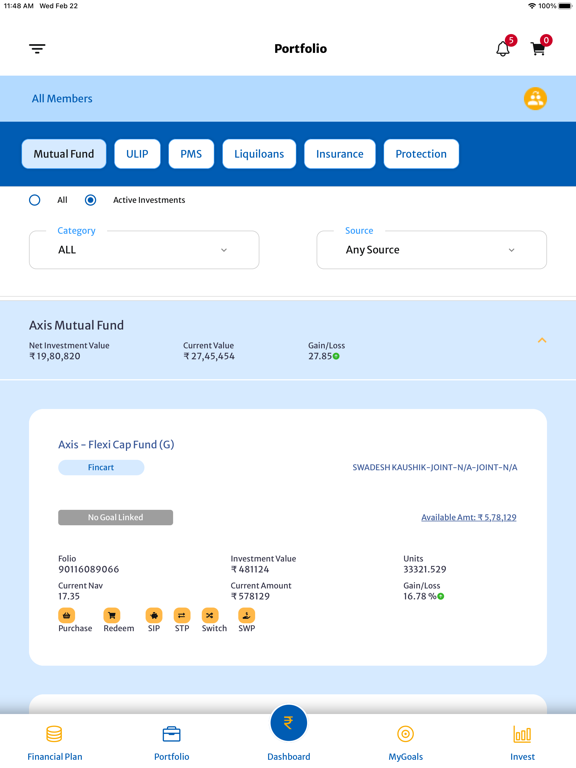Tap the Fincart tag
The image size is (576, 768).
[x=101, y=467]
